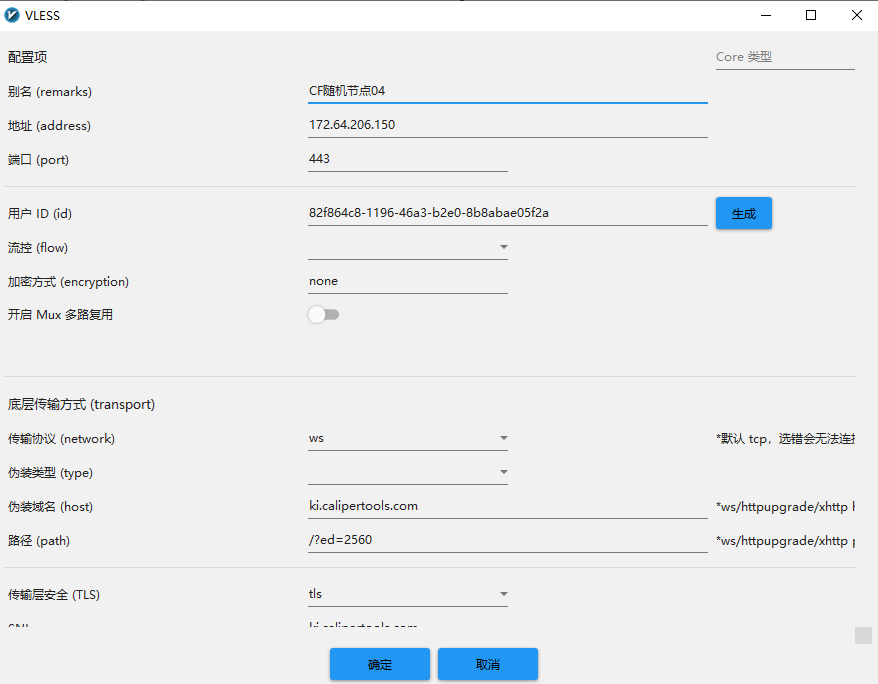Click the gray scrollbar block at bottom right
Viewport: 878px width, 684px height.
point(863,635)
